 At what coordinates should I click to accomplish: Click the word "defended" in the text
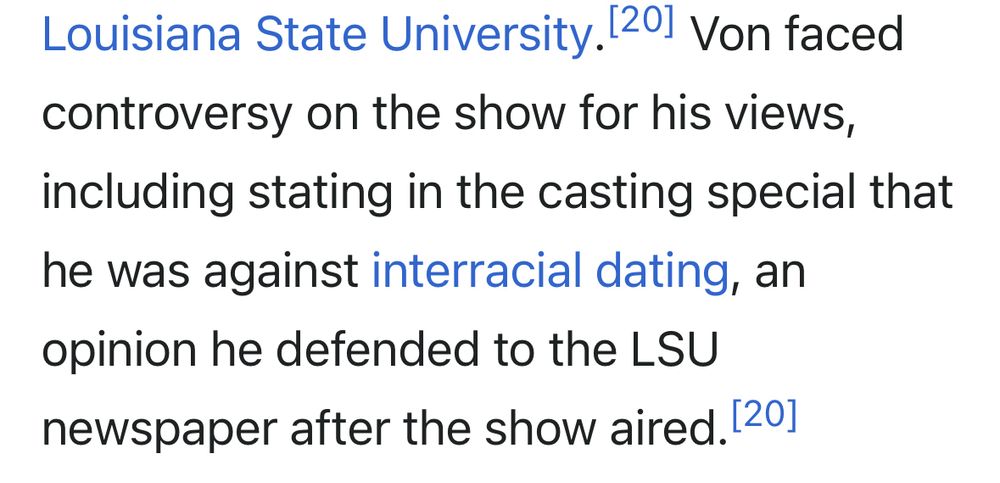coord(376,350)
